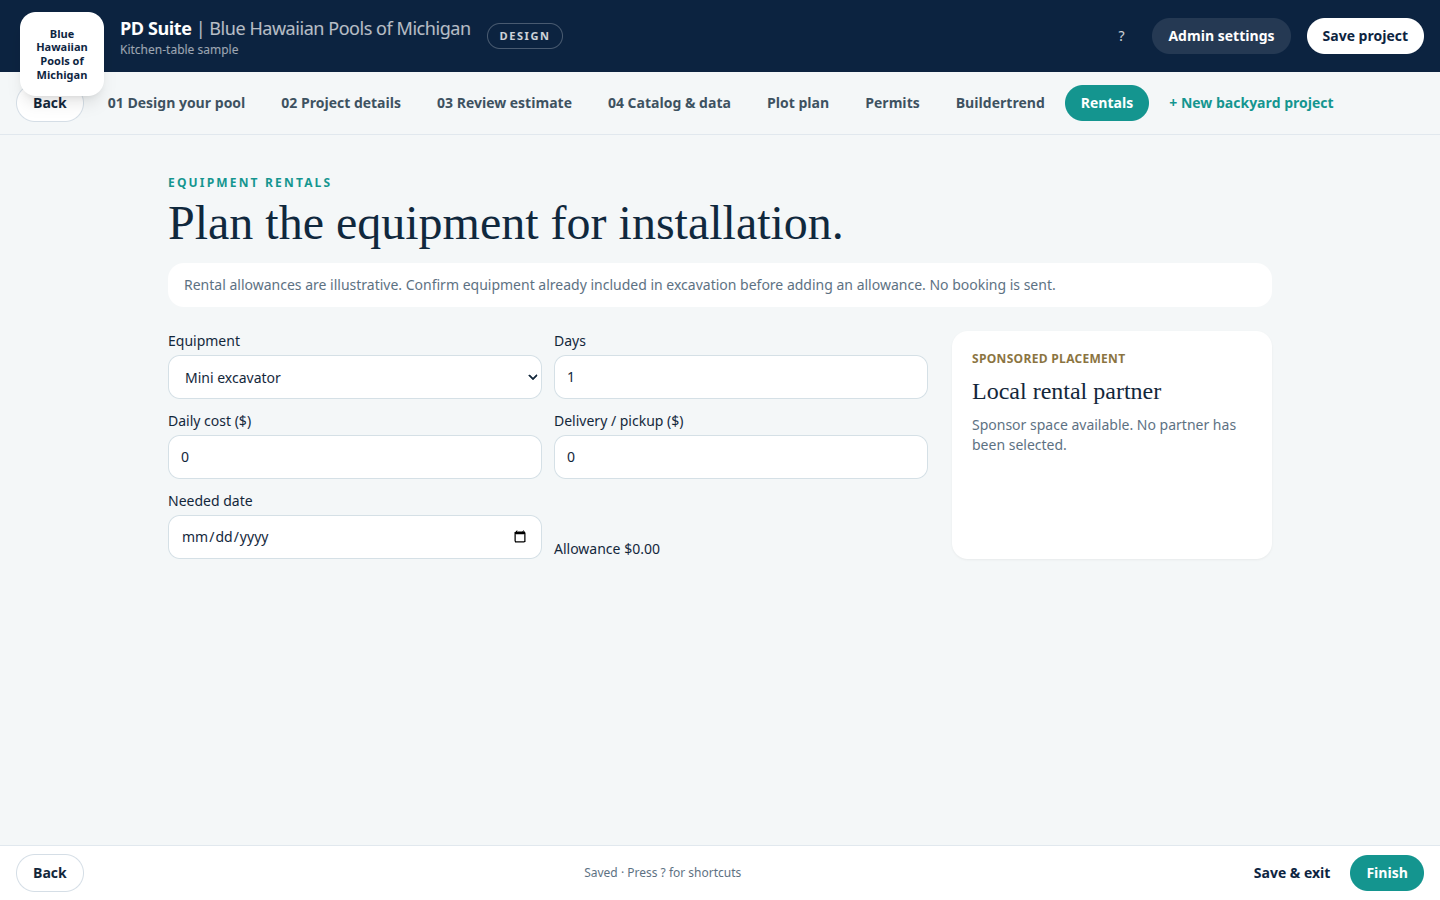
Task: Click the Local rental partner heading
Action: tap(1066, 391)
